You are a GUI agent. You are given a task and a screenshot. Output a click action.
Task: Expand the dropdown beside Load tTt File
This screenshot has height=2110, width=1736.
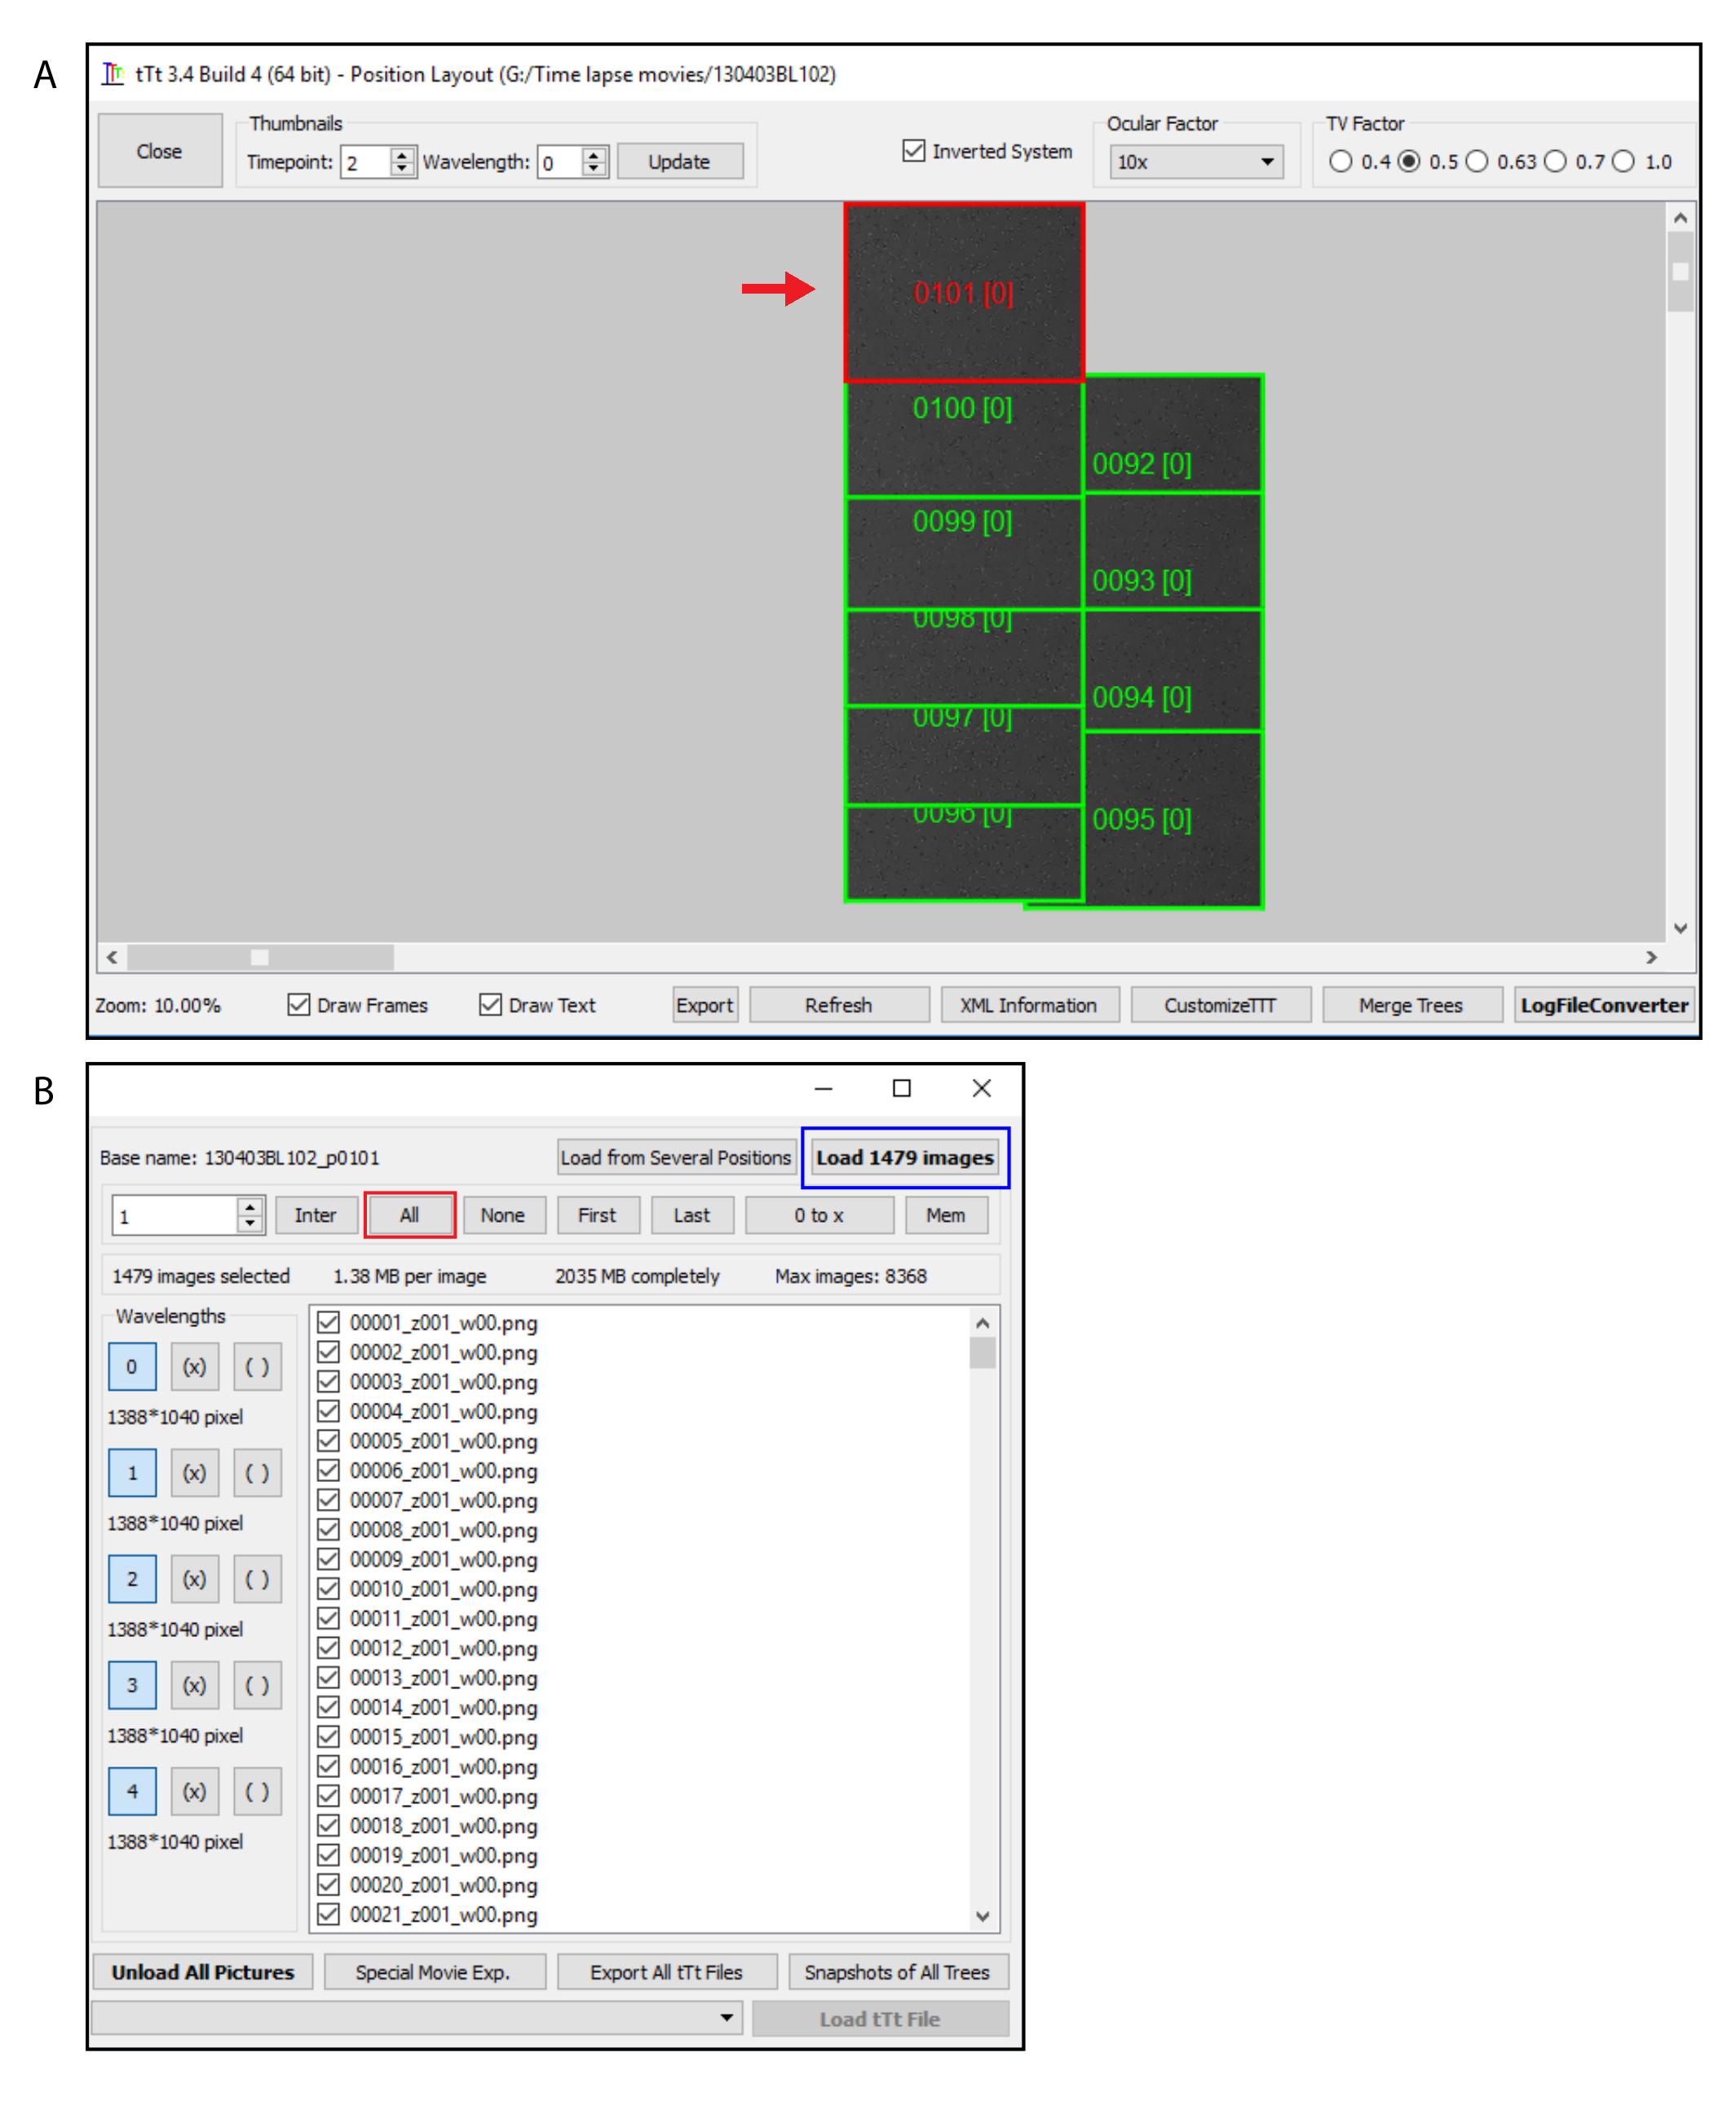(727, 2018)
